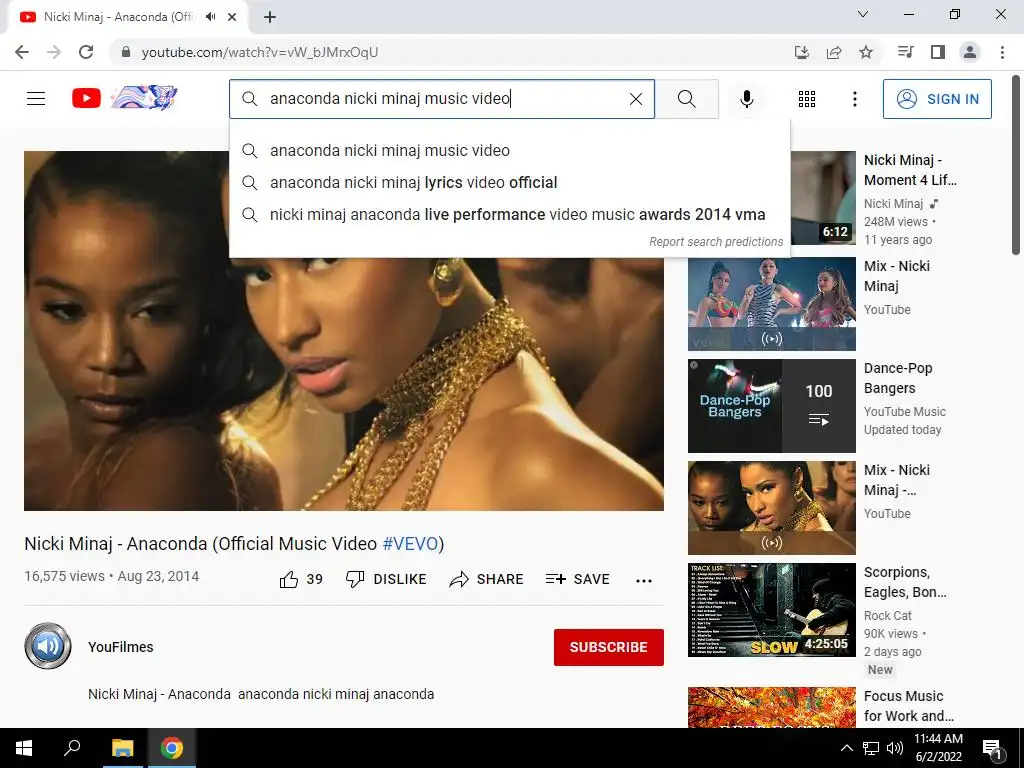Mute tab via the speaker icon on tab
This screenshot has width=1024, height=768.
tap(210, 17)
